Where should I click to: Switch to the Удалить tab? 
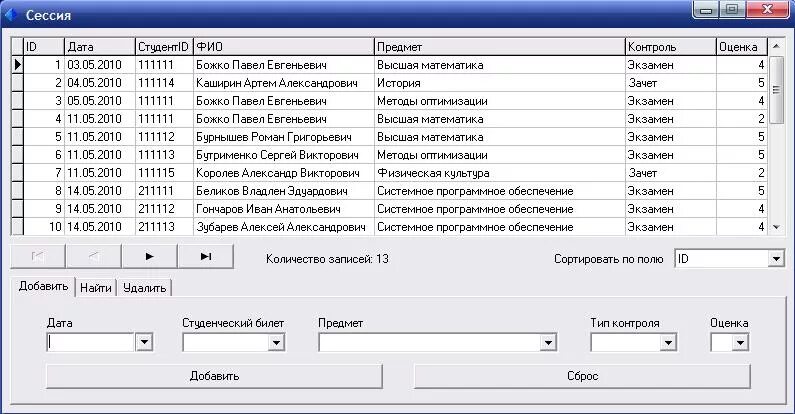(x=144, y=288)
